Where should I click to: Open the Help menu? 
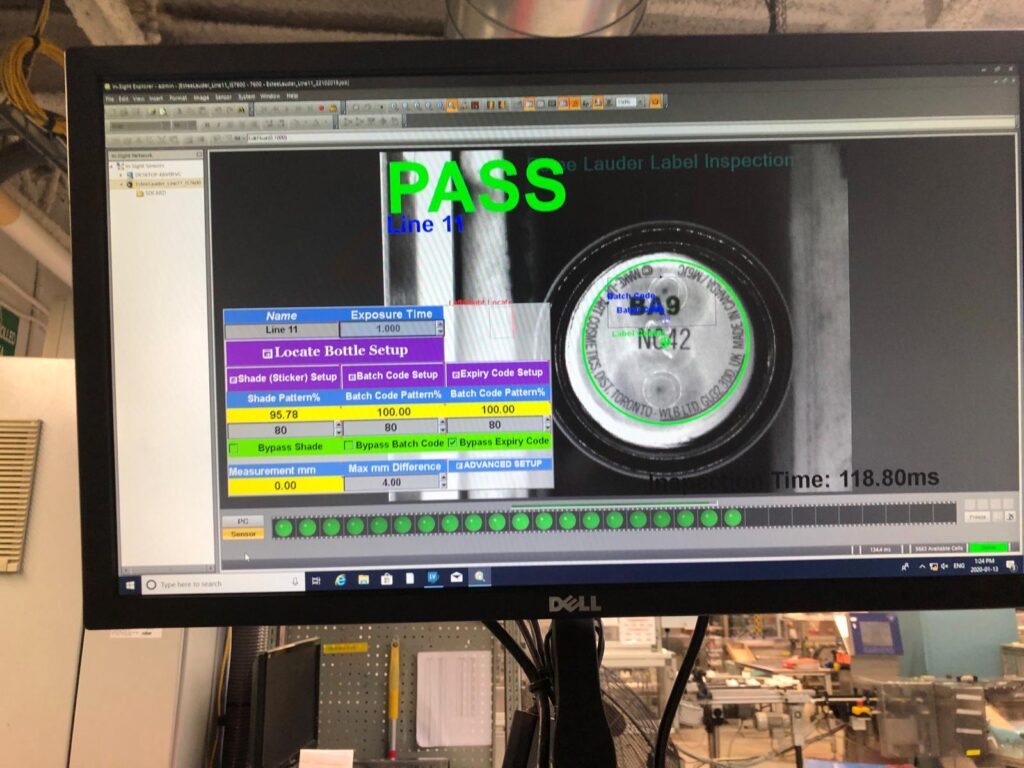coord(293,96)
